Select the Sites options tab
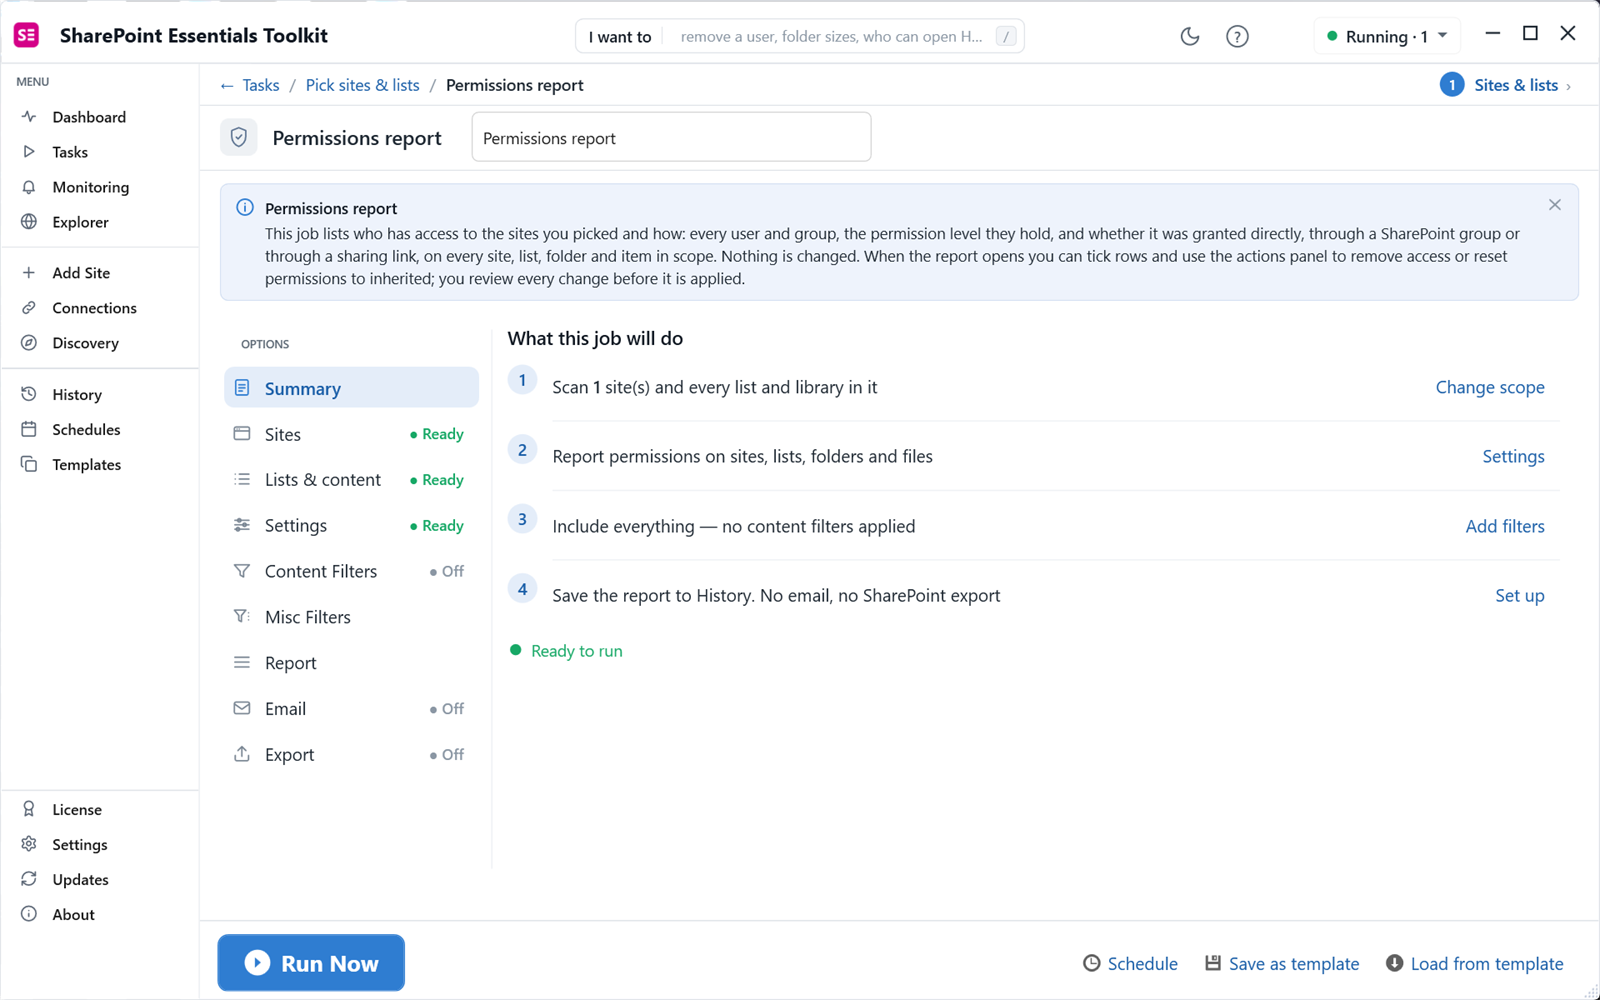The image size is (1600, 1000). point(351,434)
